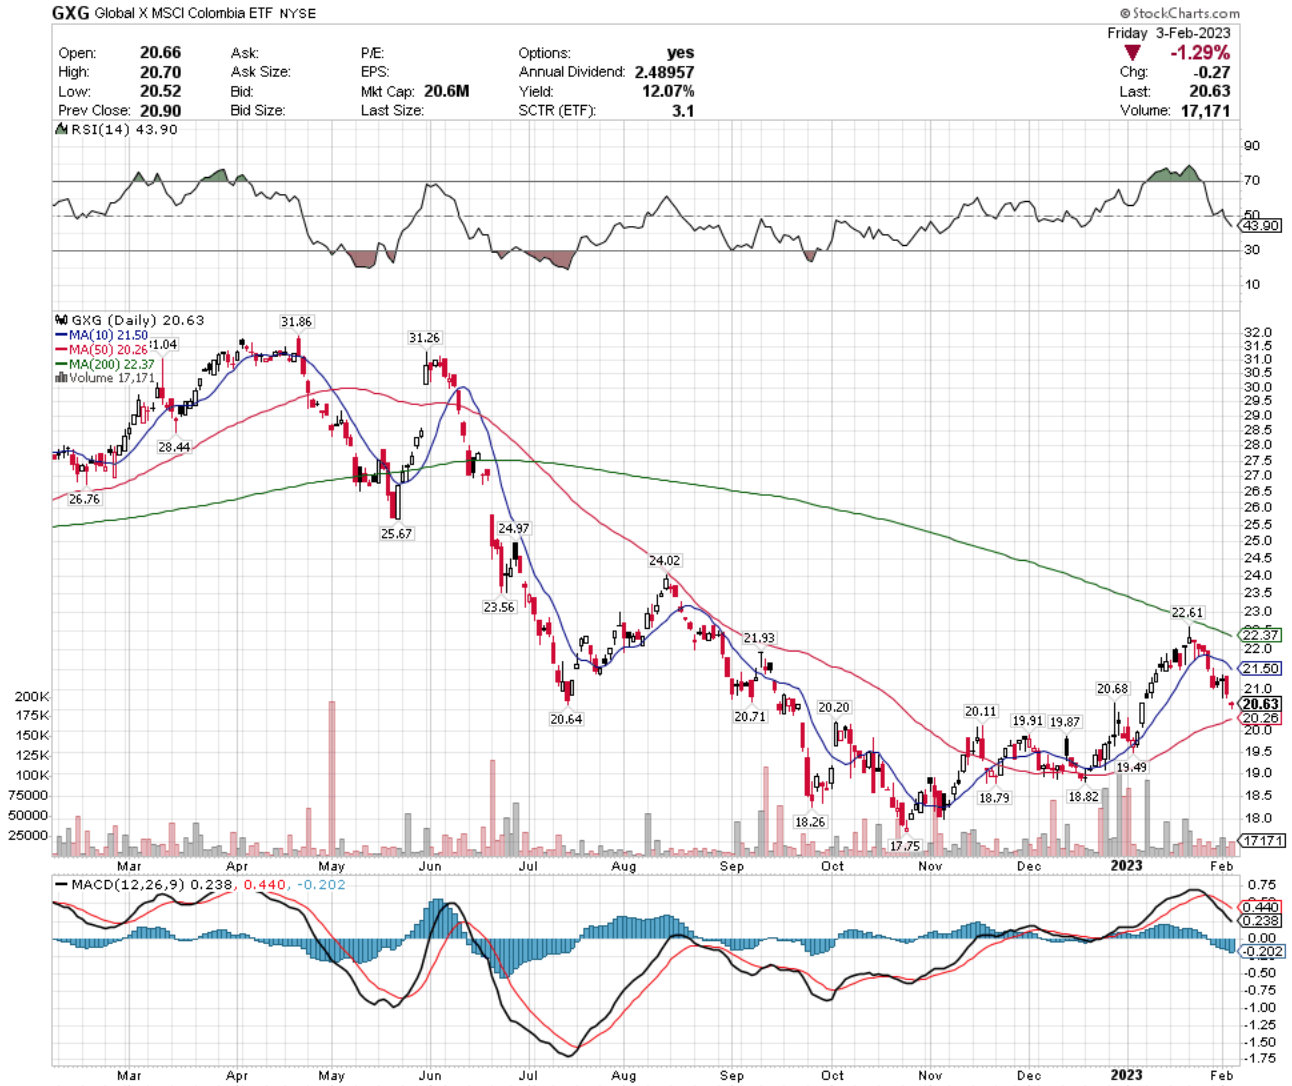
Task: Click the 31.86 price high annotation
Action: pos(296,322)
